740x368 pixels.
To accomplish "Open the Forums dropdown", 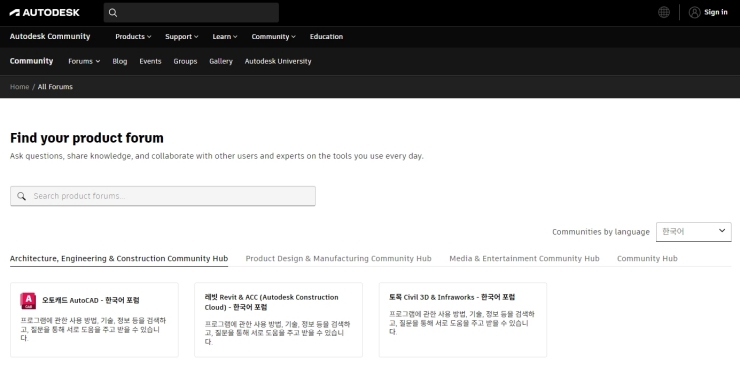I will click(84, 61).
